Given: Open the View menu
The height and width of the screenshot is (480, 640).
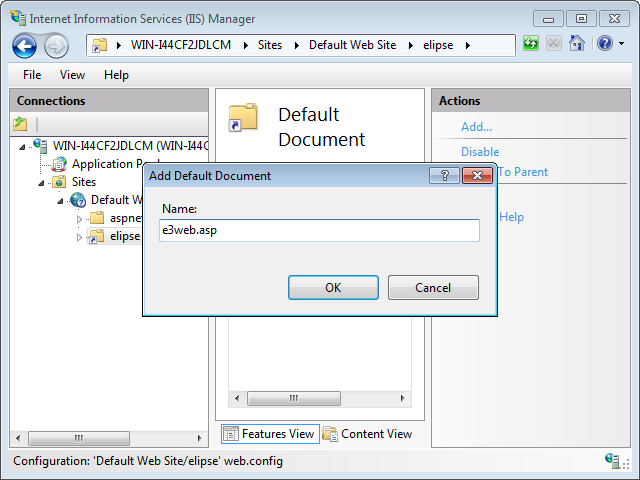Looking at the screenshot, I should [x=72, y=75].
